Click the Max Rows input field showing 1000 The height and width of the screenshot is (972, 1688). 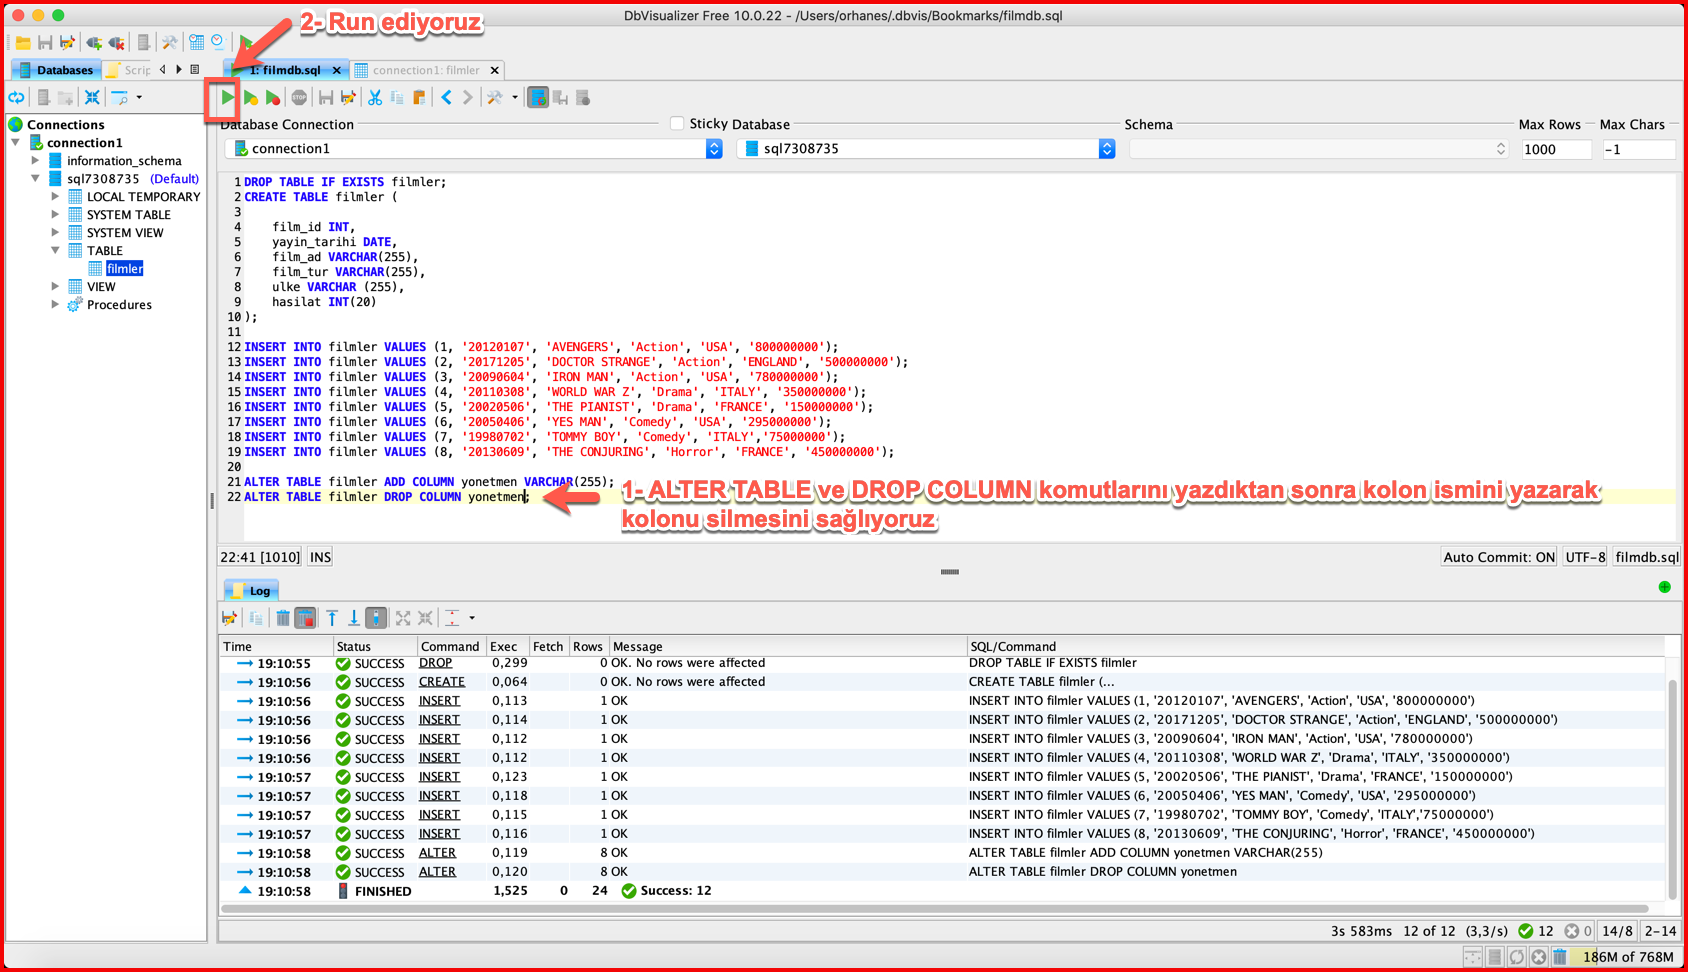pyautogui.click(x=1556, y=149)
